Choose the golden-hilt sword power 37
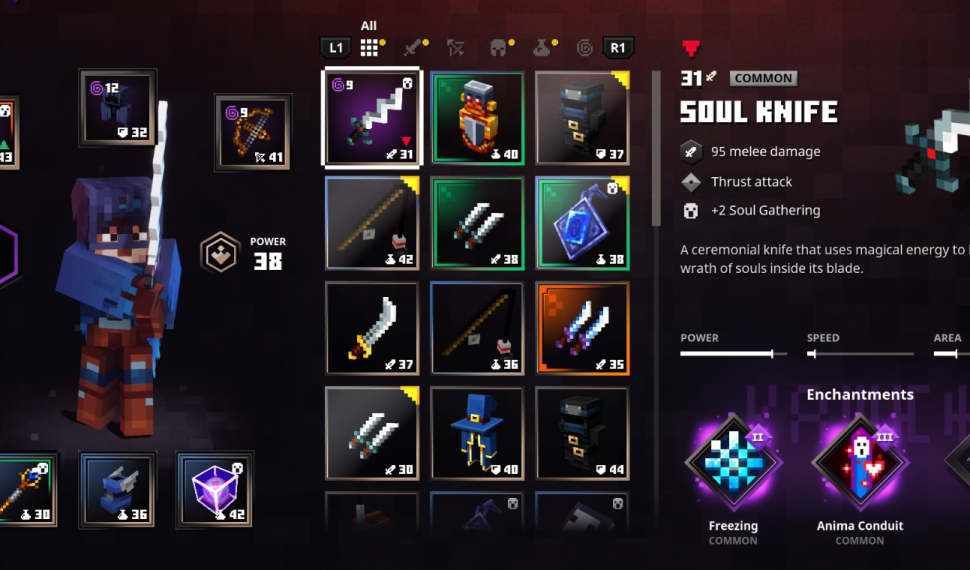970x570 pixels. tap(372, 328)
